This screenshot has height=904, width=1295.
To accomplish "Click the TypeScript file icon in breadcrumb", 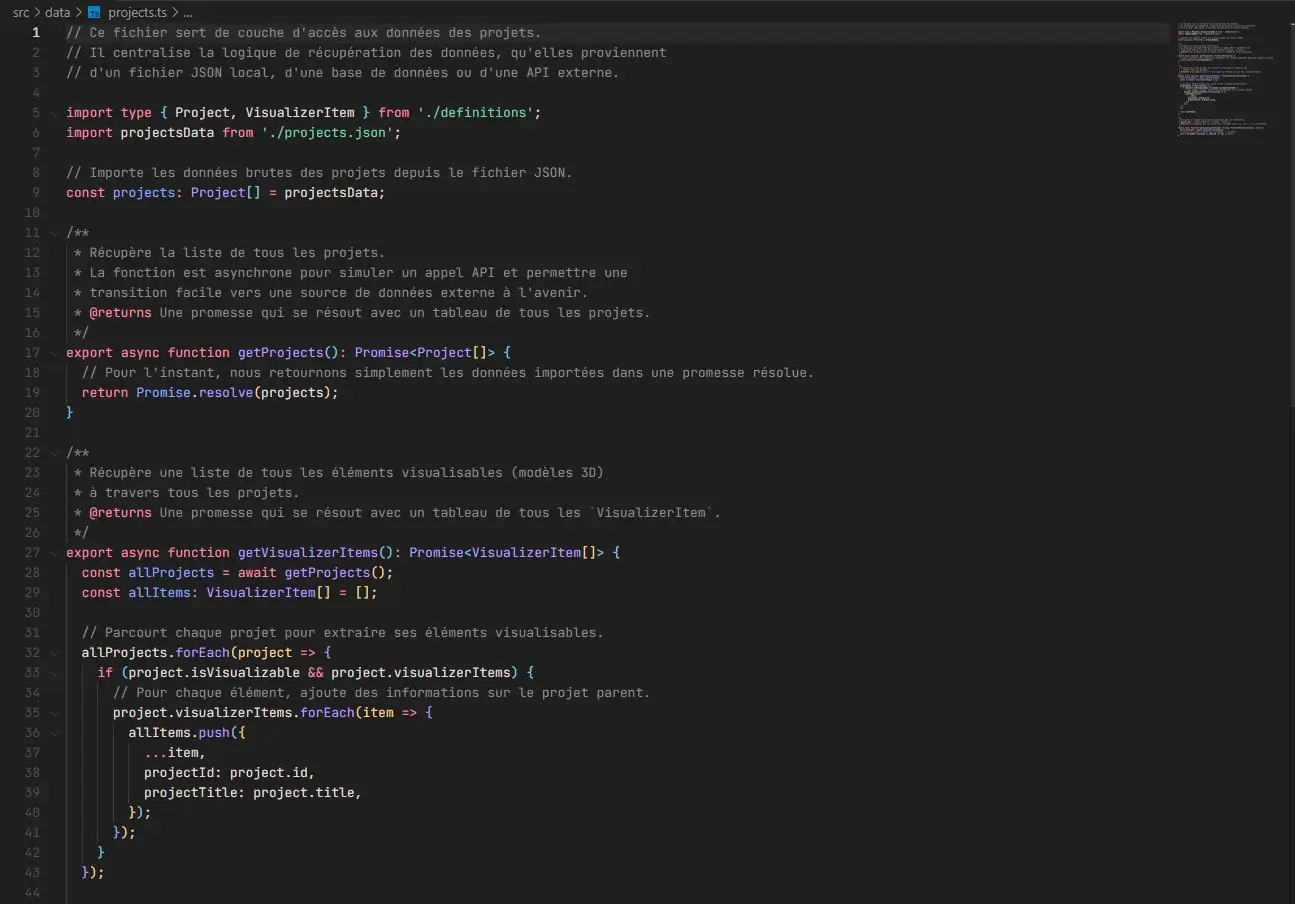I will (x=94, y=13).
